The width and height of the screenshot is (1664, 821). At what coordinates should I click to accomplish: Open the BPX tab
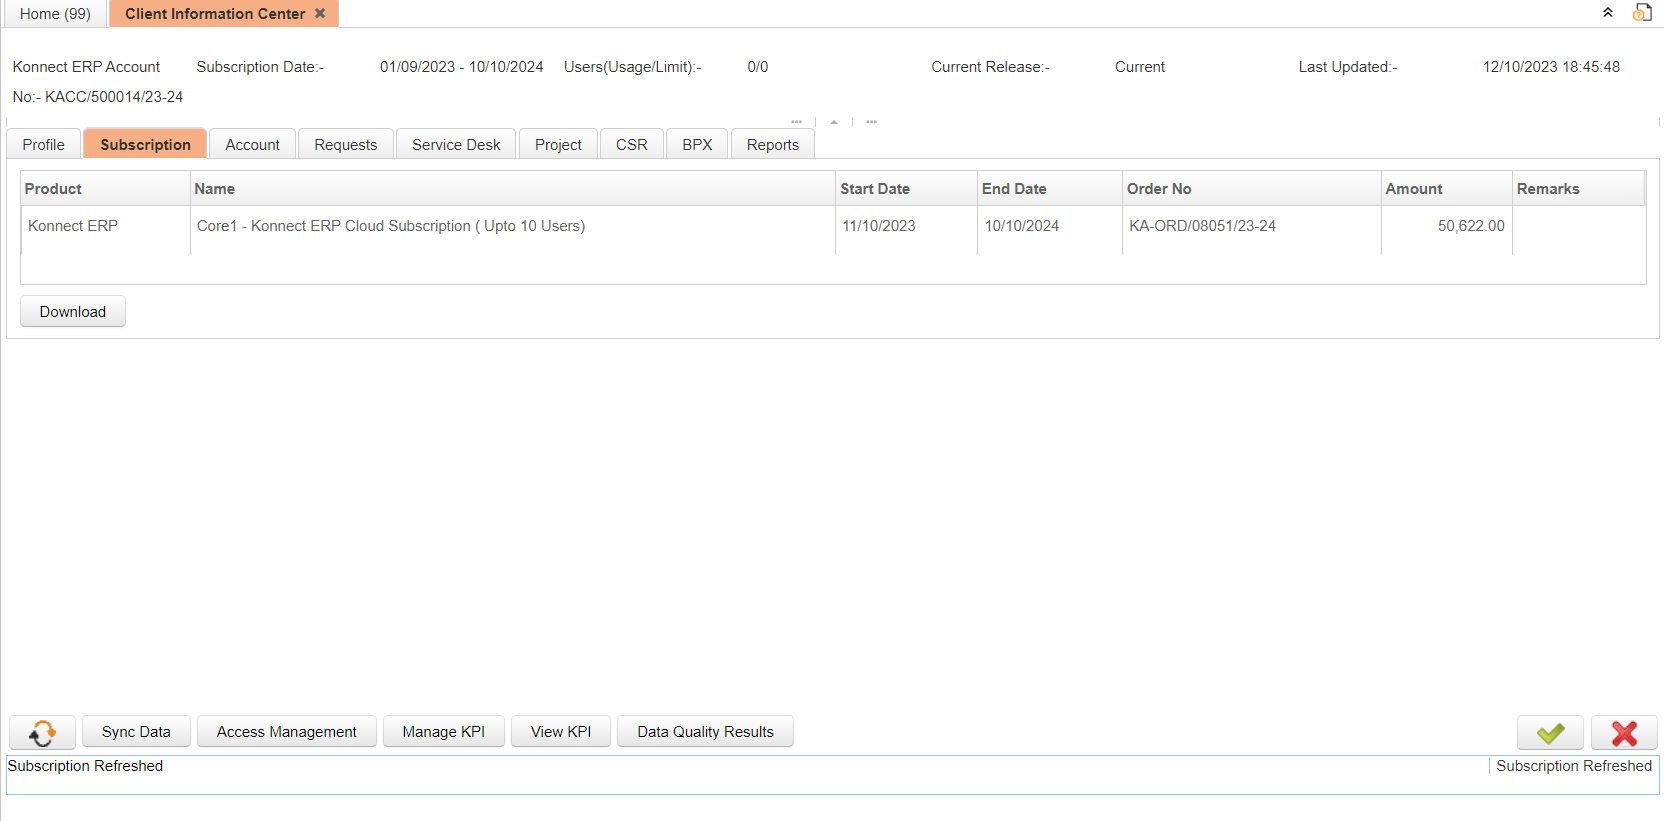point(697,145)
